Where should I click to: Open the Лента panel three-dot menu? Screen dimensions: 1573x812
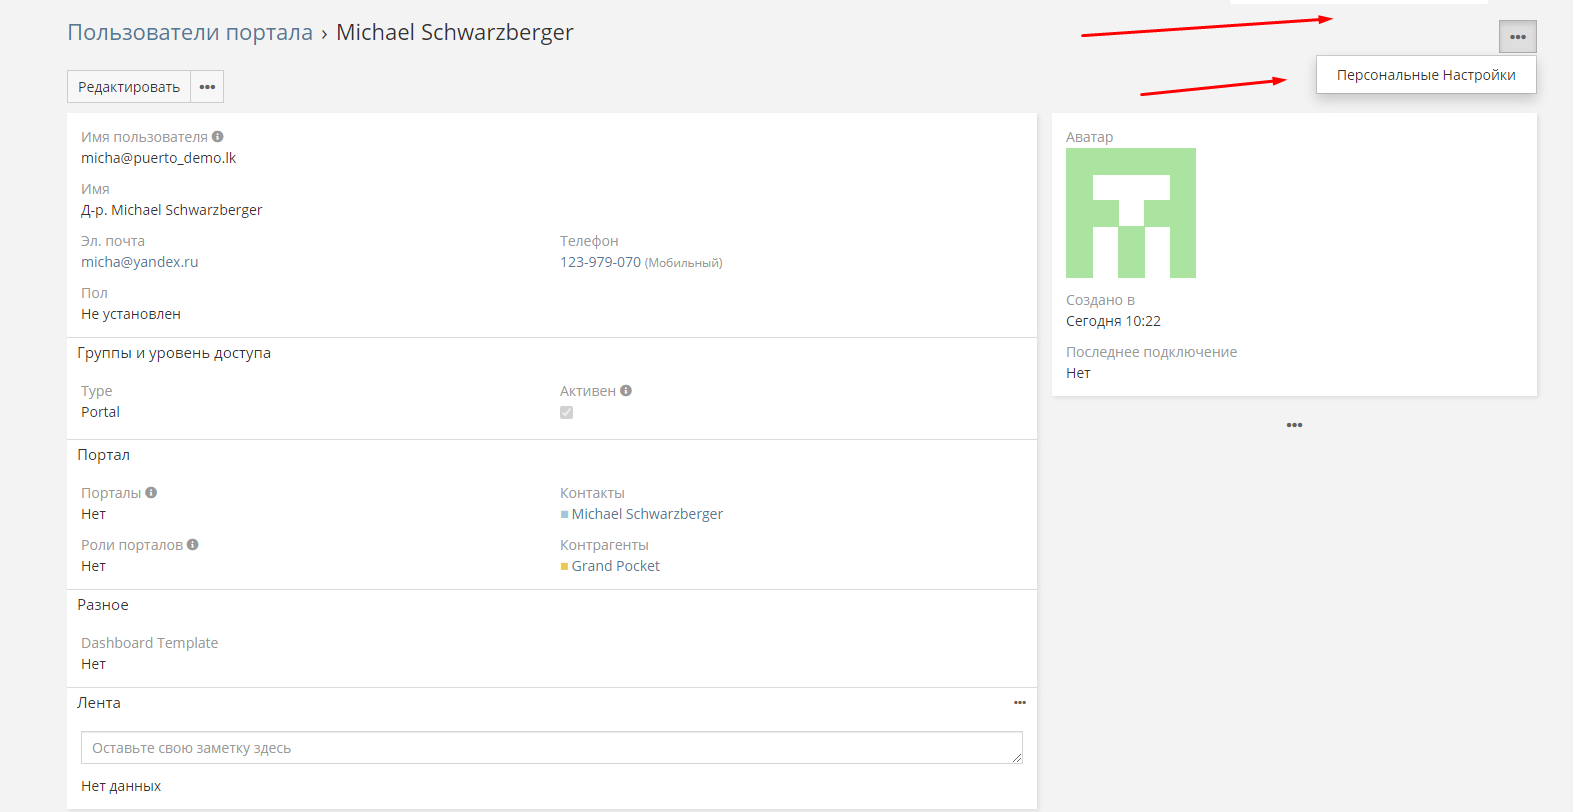pyautogui.click(x=1019, y=703)
